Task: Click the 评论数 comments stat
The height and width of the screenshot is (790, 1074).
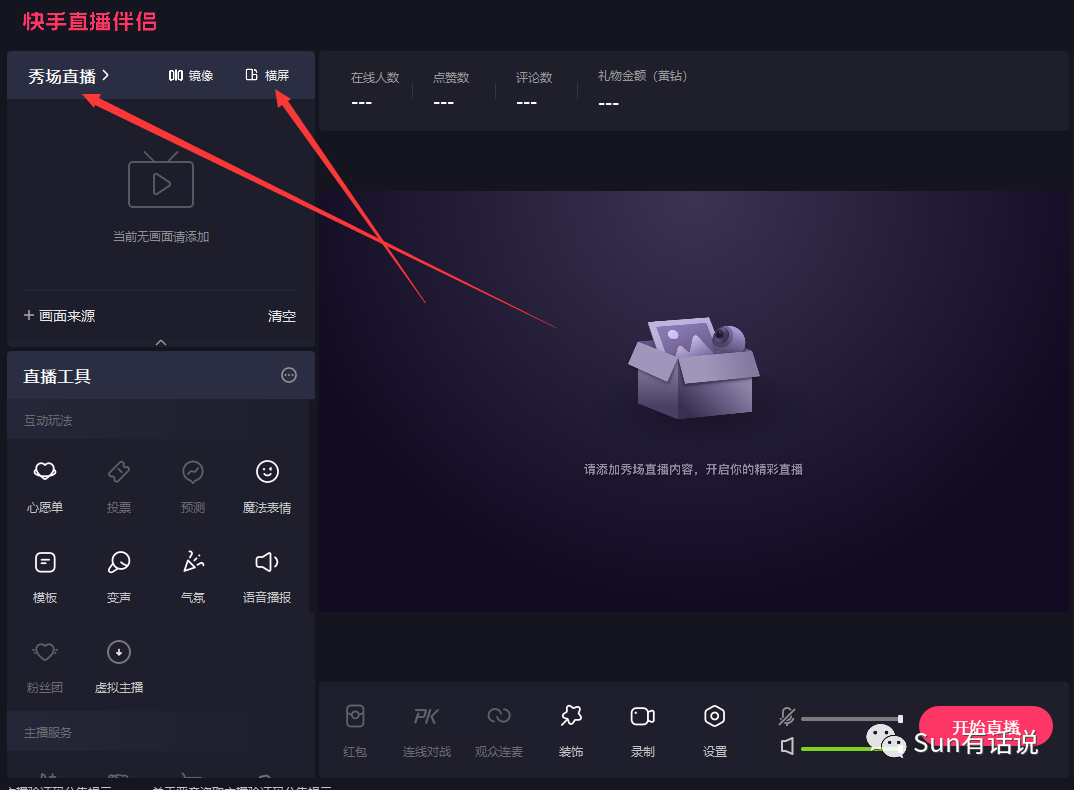Action: (534, 89)
